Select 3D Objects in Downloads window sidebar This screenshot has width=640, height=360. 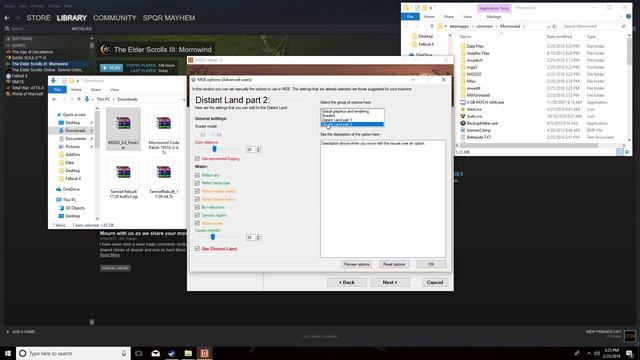tap(75, 208)
